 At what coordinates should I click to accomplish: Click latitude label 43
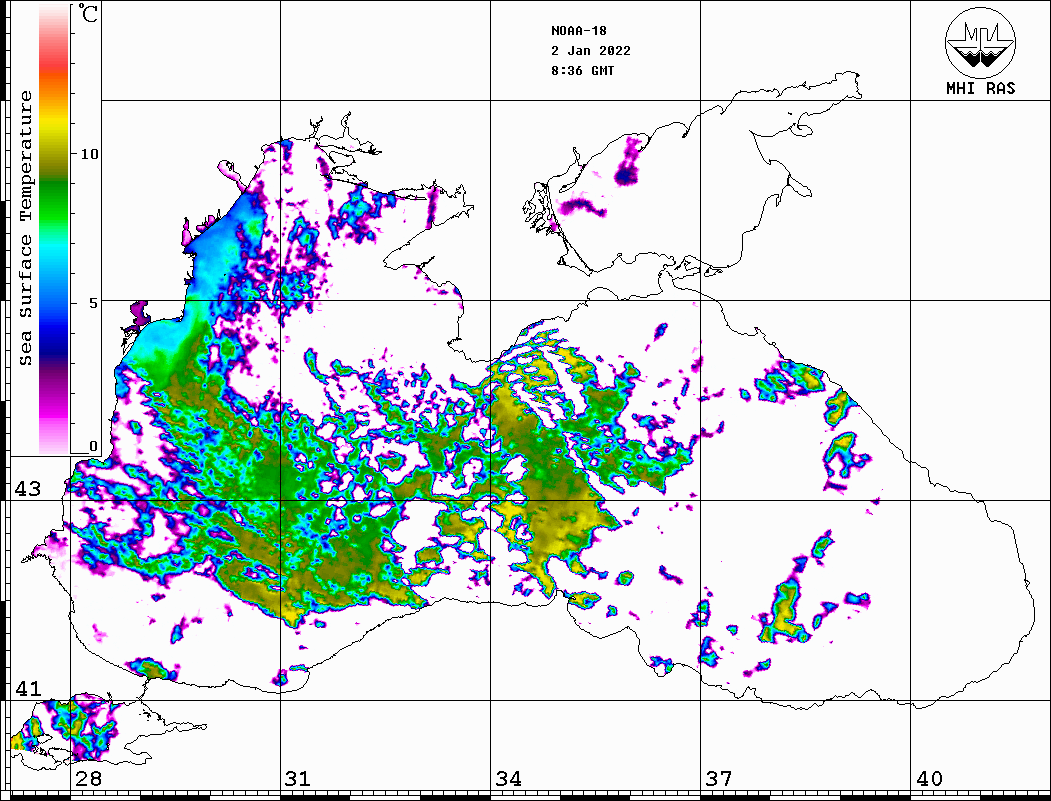(27, 489)
